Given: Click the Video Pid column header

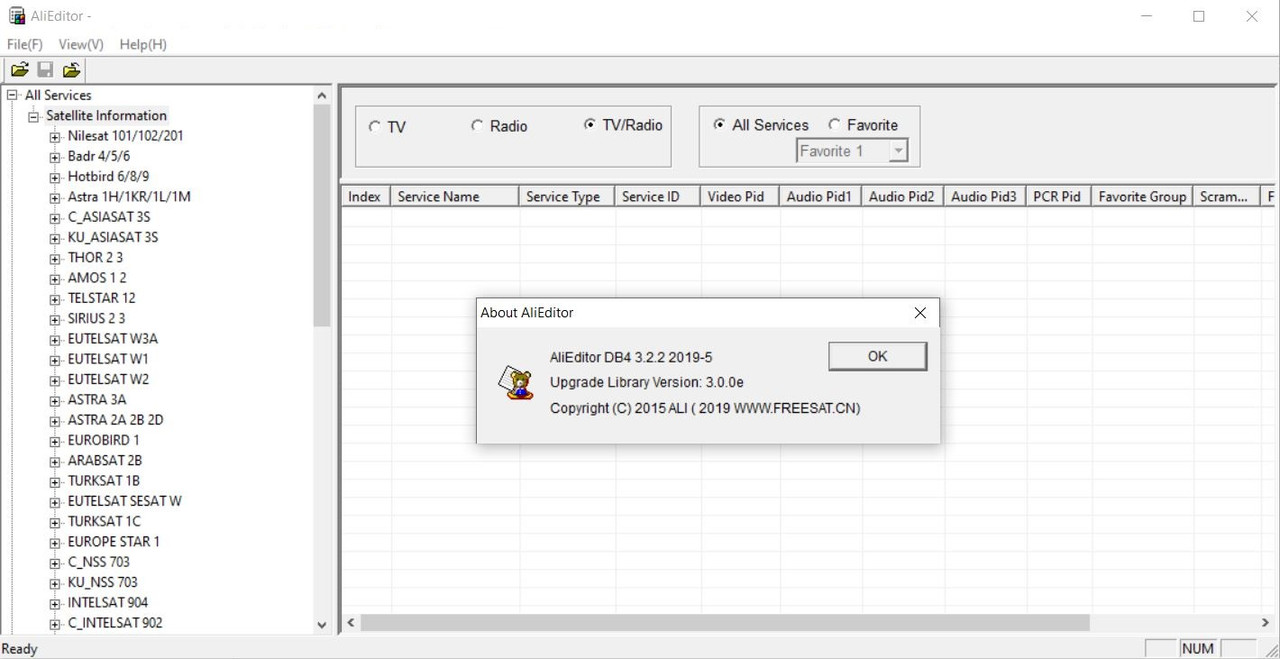Looking at the screenshot, I should [x=740, y=197].
